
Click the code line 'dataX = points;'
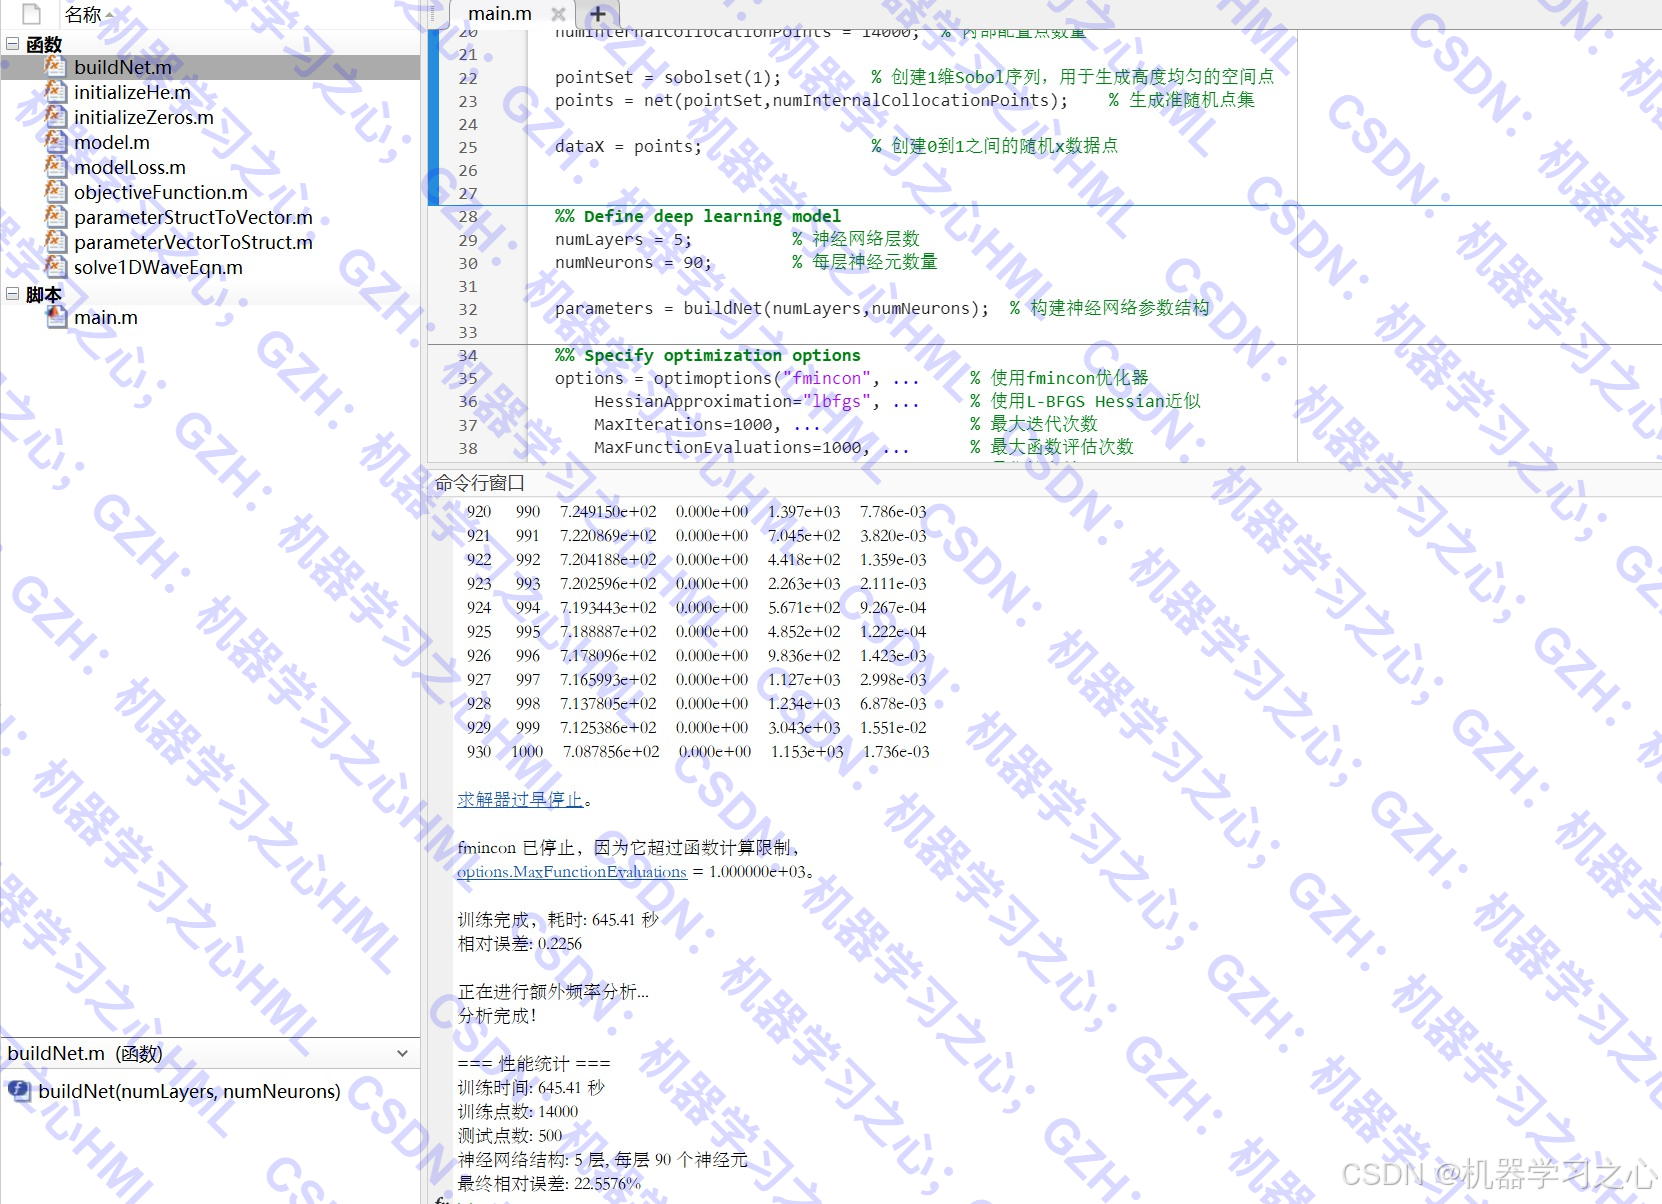[x=628, y=146]
